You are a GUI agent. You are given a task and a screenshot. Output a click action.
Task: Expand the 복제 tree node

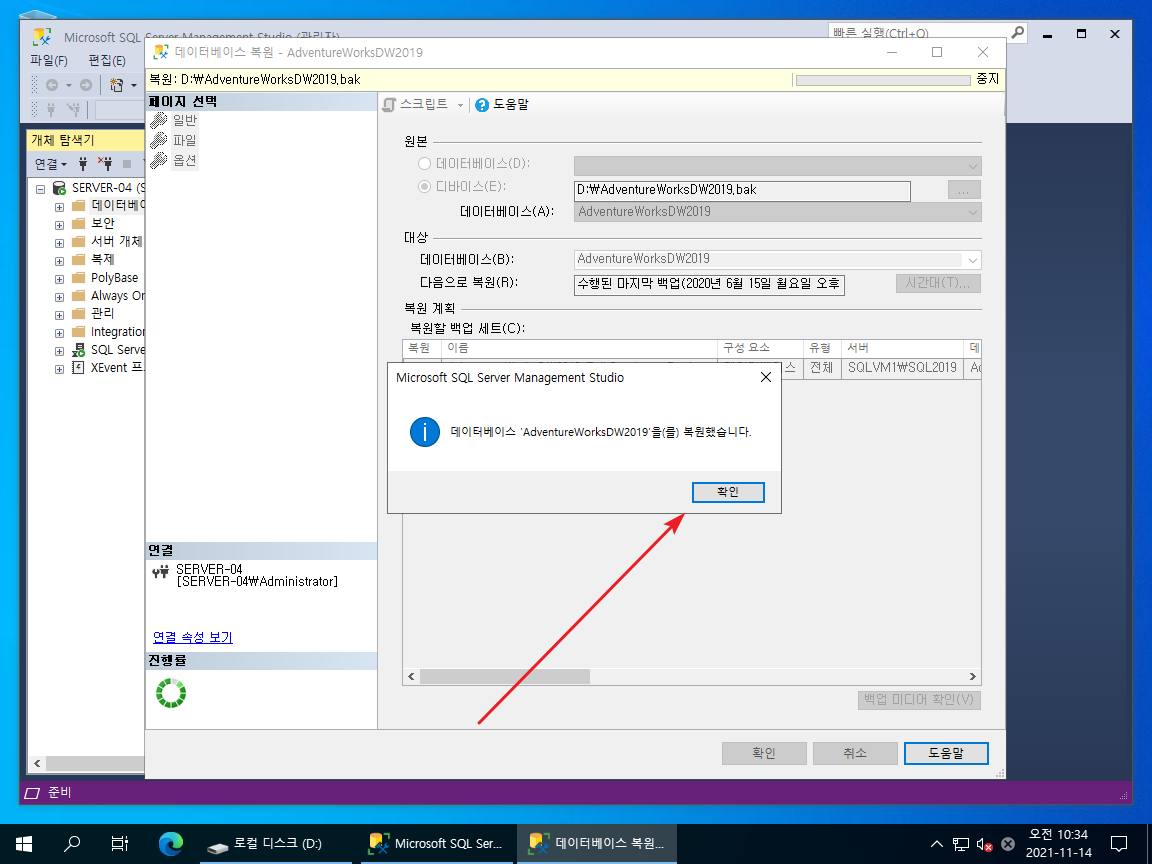coord(60,261)
